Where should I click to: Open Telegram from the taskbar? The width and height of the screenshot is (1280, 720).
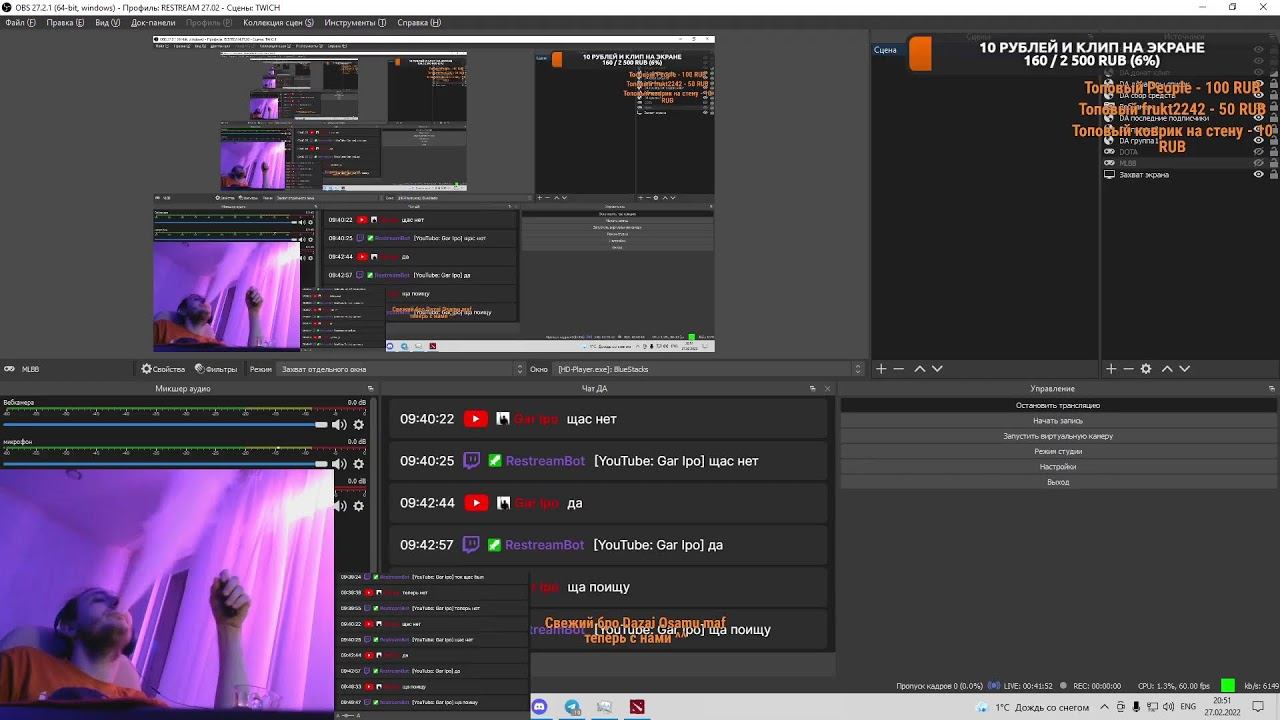pos(572,707)
